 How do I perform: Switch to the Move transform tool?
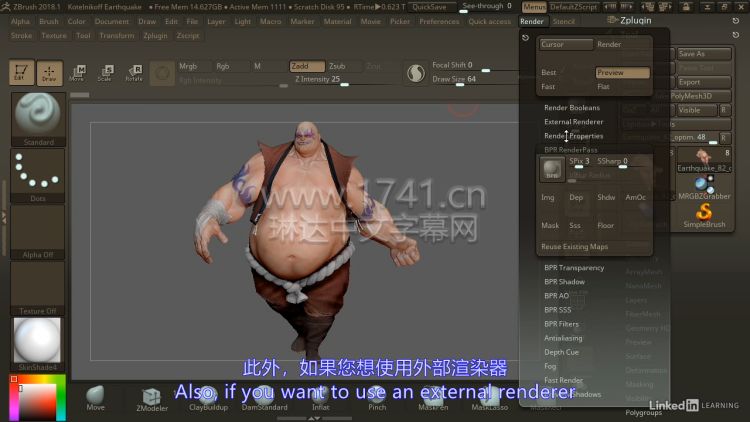[77, 73]
